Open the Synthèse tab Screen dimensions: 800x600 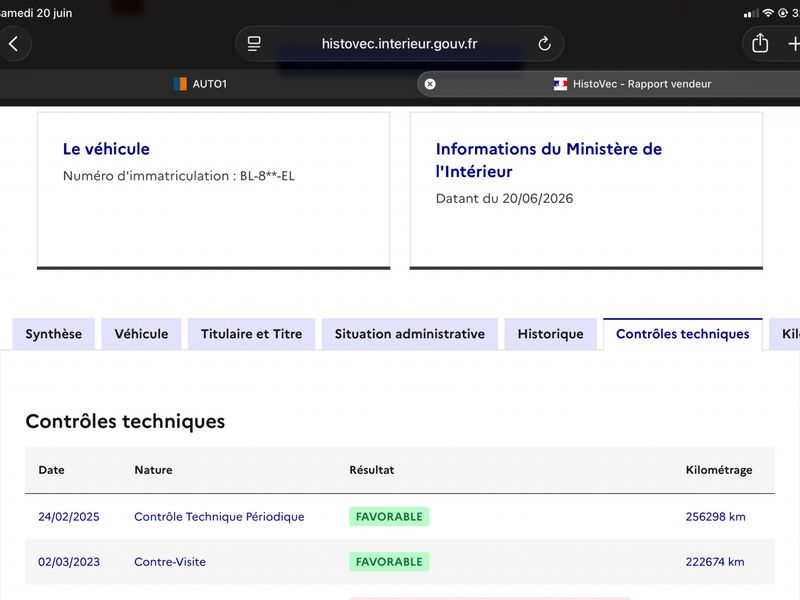coord(54,334)
